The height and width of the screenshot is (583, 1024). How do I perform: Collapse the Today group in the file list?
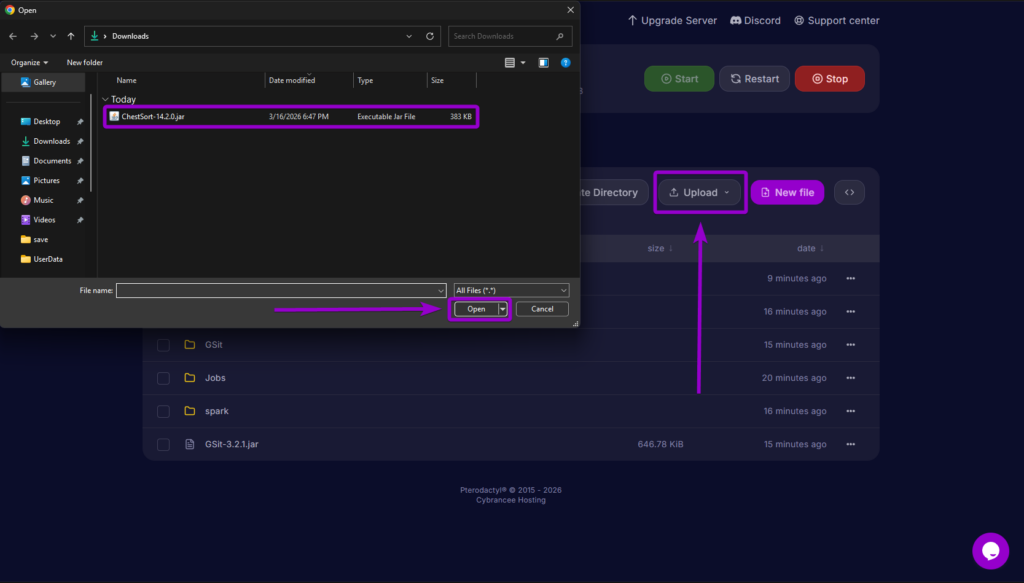(105, 99)
